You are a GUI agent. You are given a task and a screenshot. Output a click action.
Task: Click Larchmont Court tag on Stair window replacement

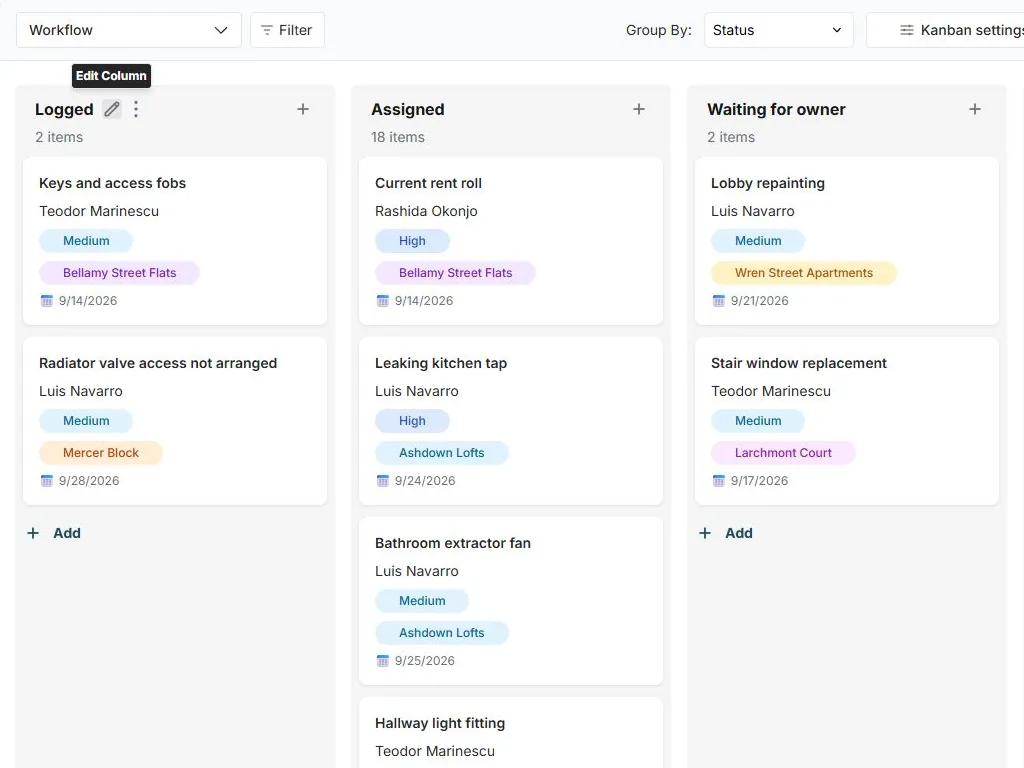tap(783, 453)
